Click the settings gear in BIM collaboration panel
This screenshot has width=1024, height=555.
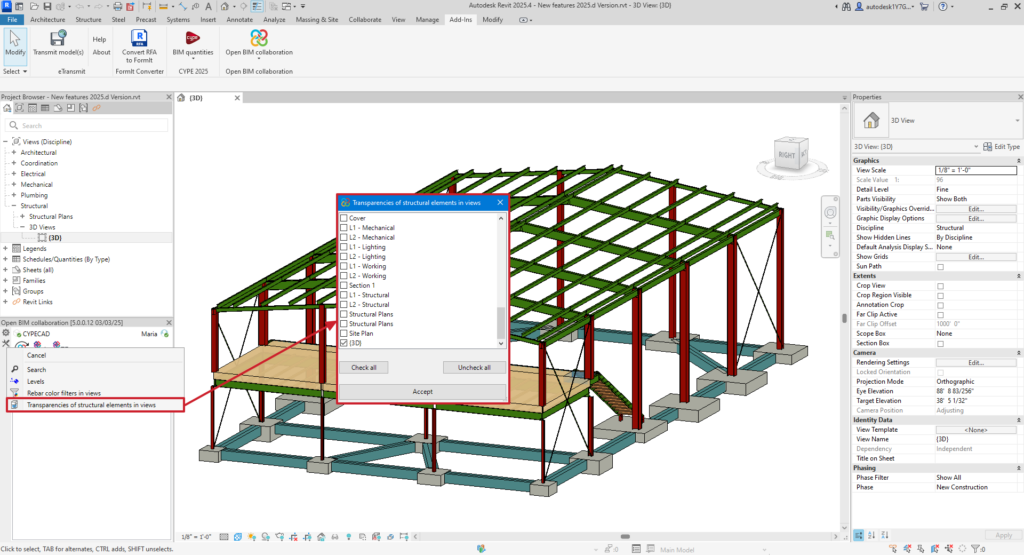click(x=6, y=333)
